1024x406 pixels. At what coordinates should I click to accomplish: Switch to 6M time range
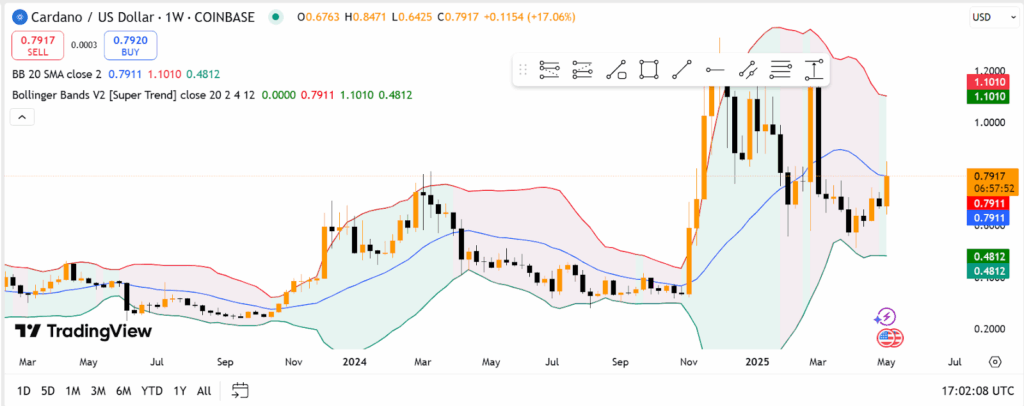tap(123, 391)
